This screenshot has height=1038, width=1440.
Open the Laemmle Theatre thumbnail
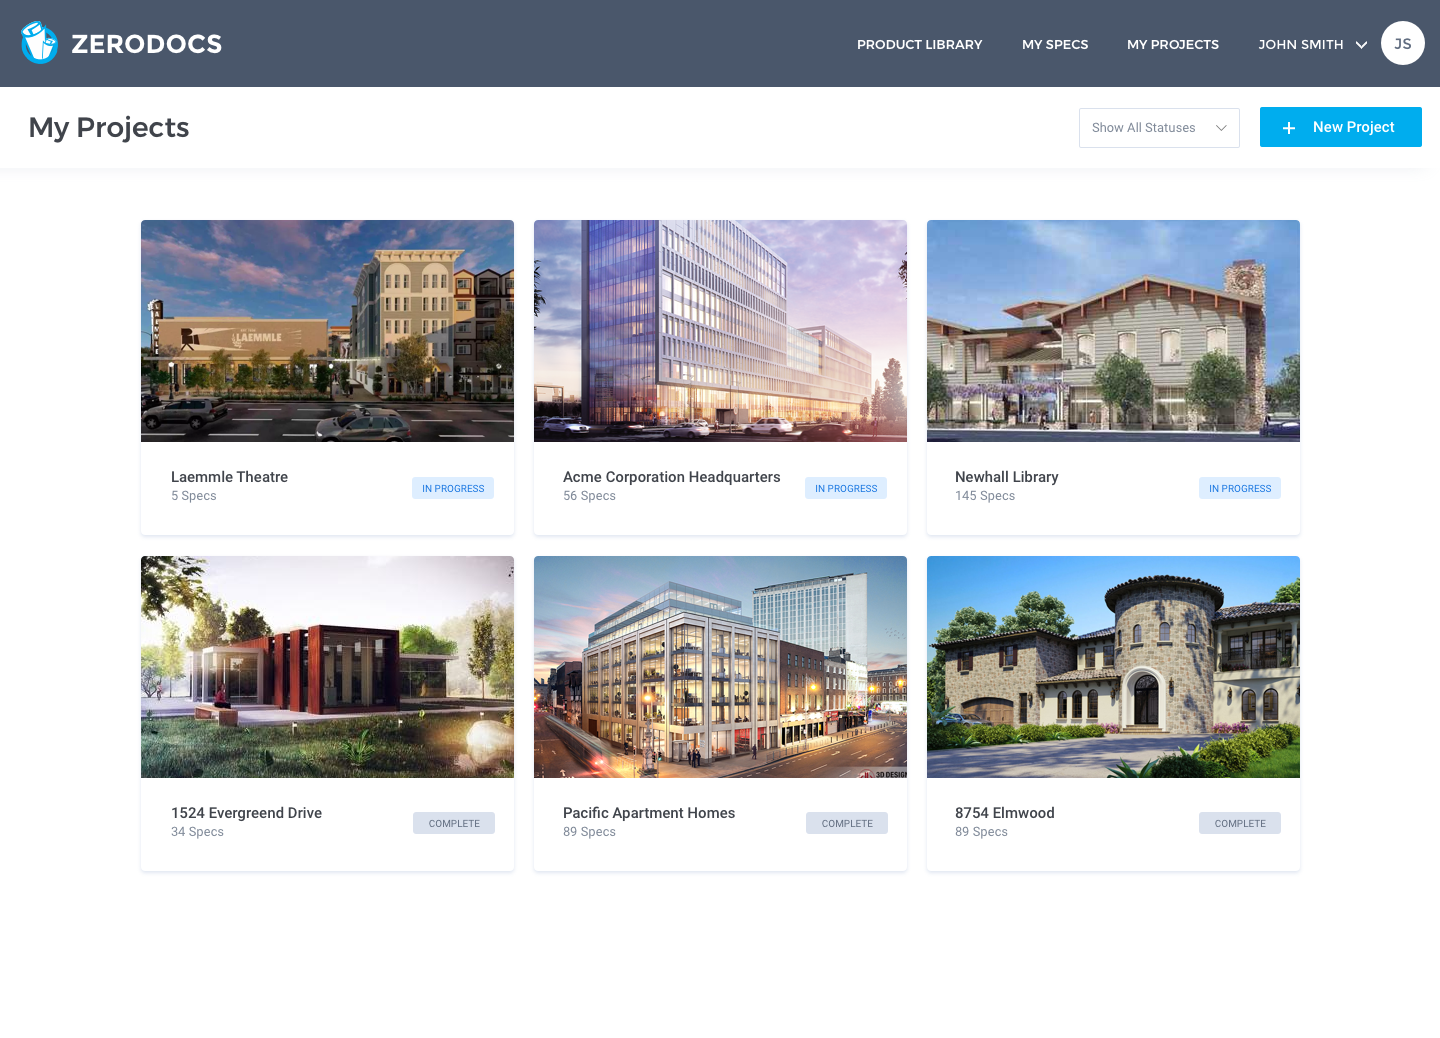point(327,331)
